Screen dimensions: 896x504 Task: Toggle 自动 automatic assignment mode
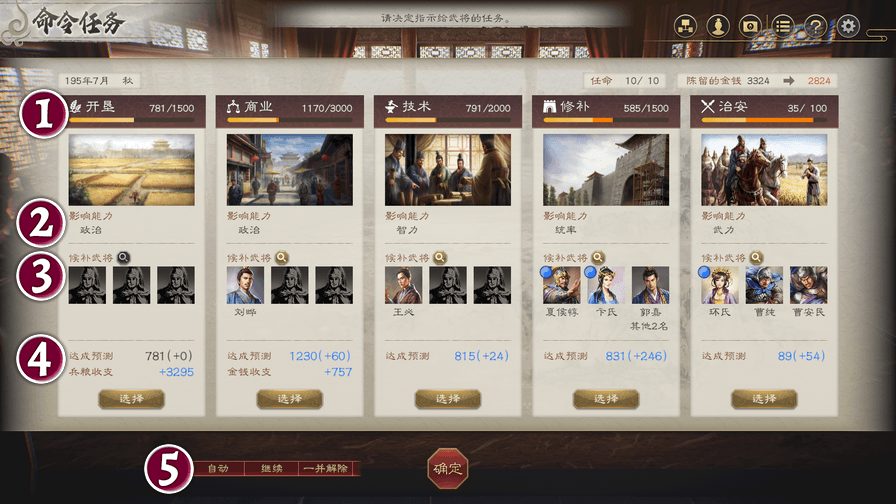pos(218,469)
